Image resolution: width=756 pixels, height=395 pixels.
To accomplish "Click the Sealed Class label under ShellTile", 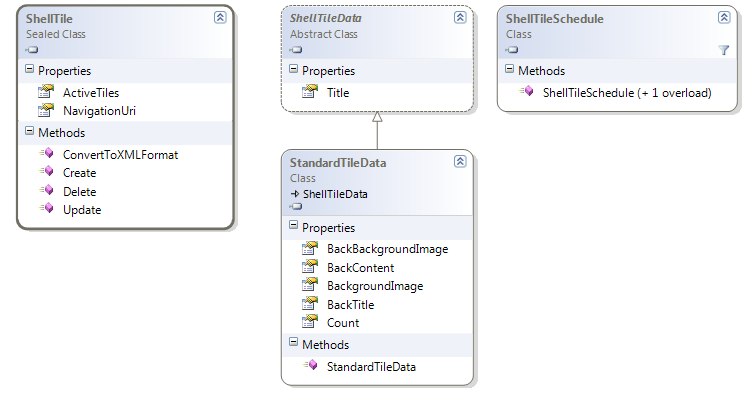I will tap(56, 34).
